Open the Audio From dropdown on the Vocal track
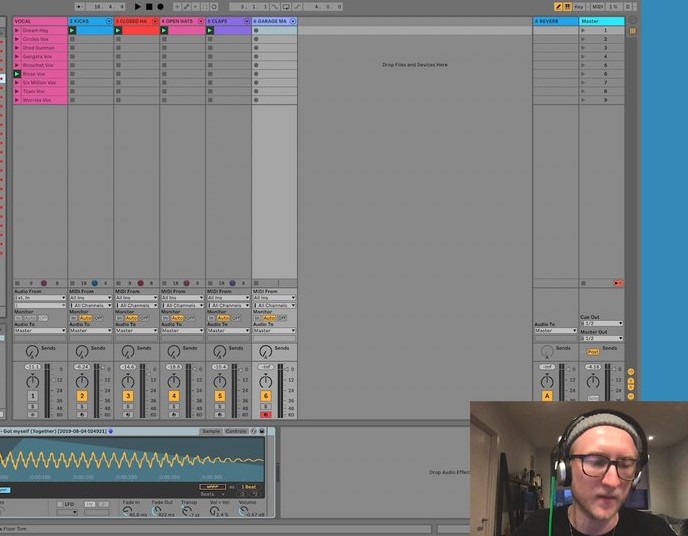 point(40,297)
